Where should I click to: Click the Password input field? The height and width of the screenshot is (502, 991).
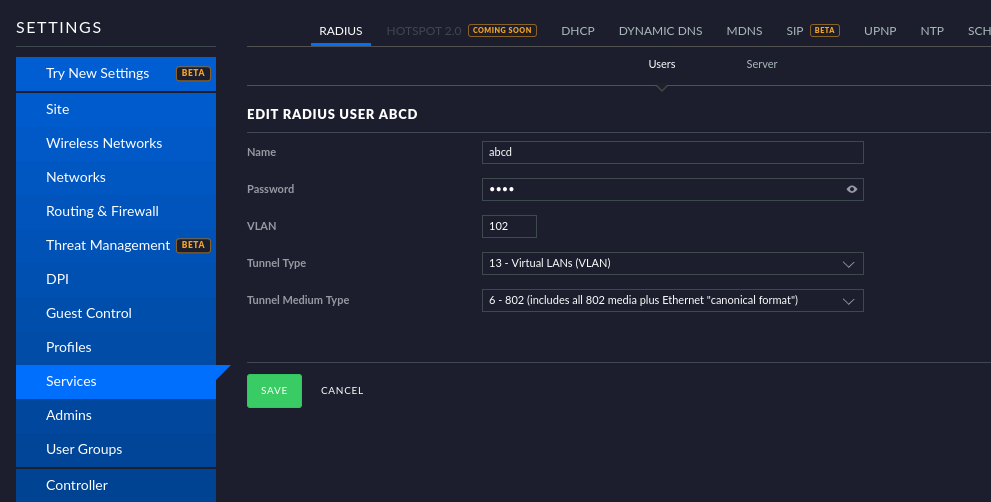click(672, 190)
